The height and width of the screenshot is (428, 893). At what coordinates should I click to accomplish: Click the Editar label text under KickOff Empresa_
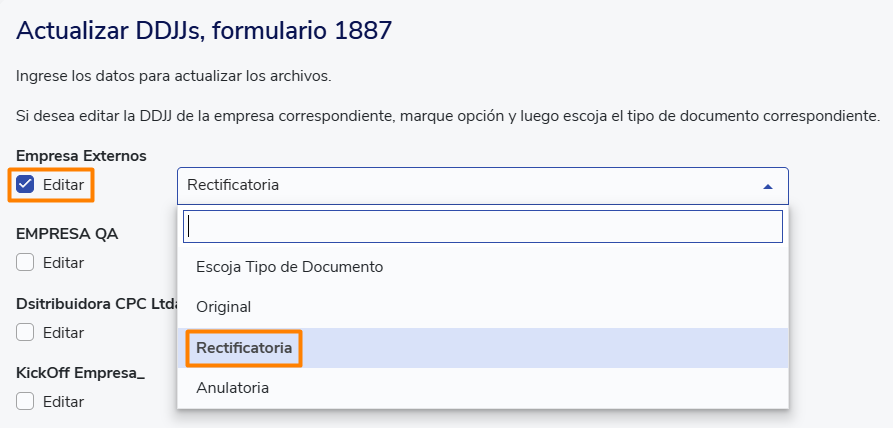coord(63,401)
